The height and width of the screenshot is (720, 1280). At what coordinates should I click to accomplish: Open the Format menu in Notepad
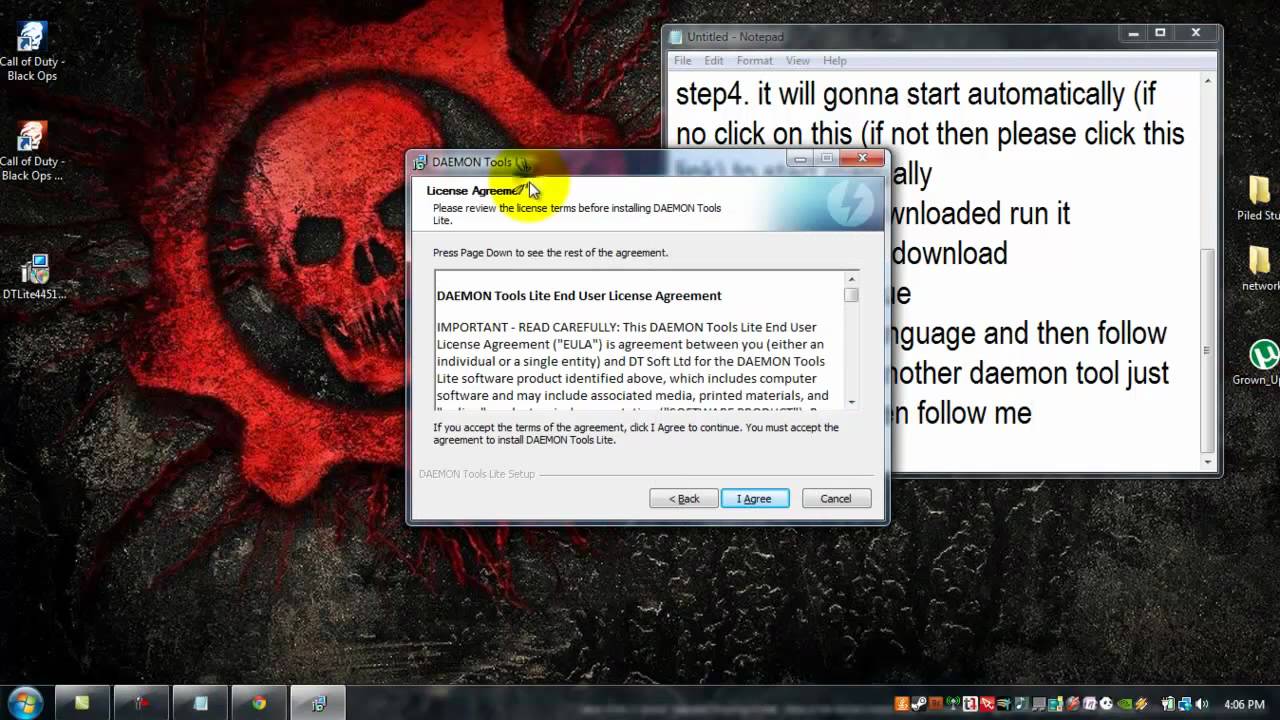[x=755, y=60]
